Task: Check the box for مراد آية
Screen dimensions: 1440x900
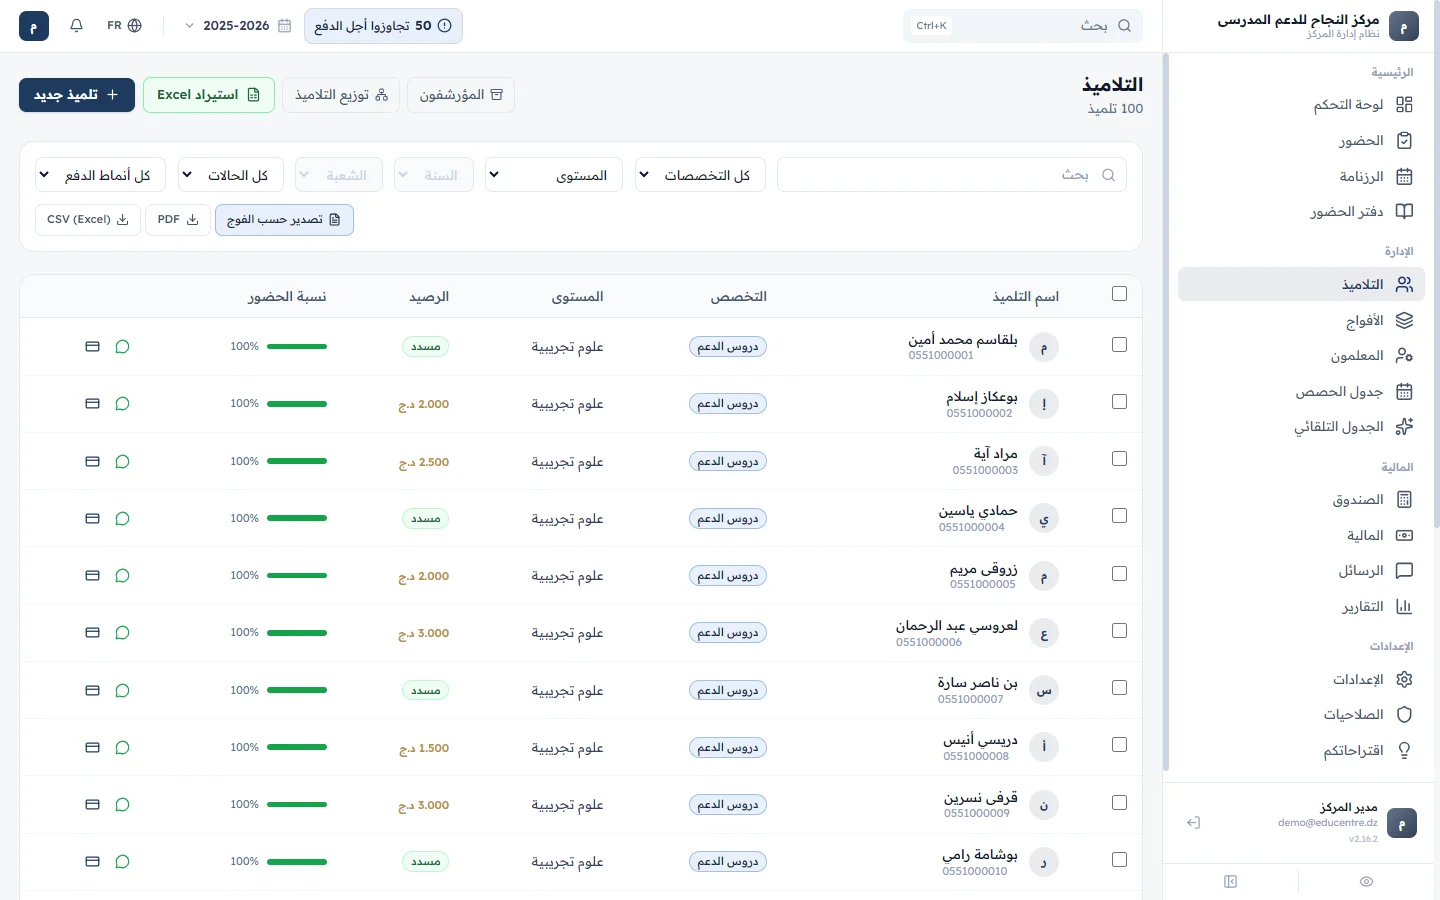Action: [1119, 459]
